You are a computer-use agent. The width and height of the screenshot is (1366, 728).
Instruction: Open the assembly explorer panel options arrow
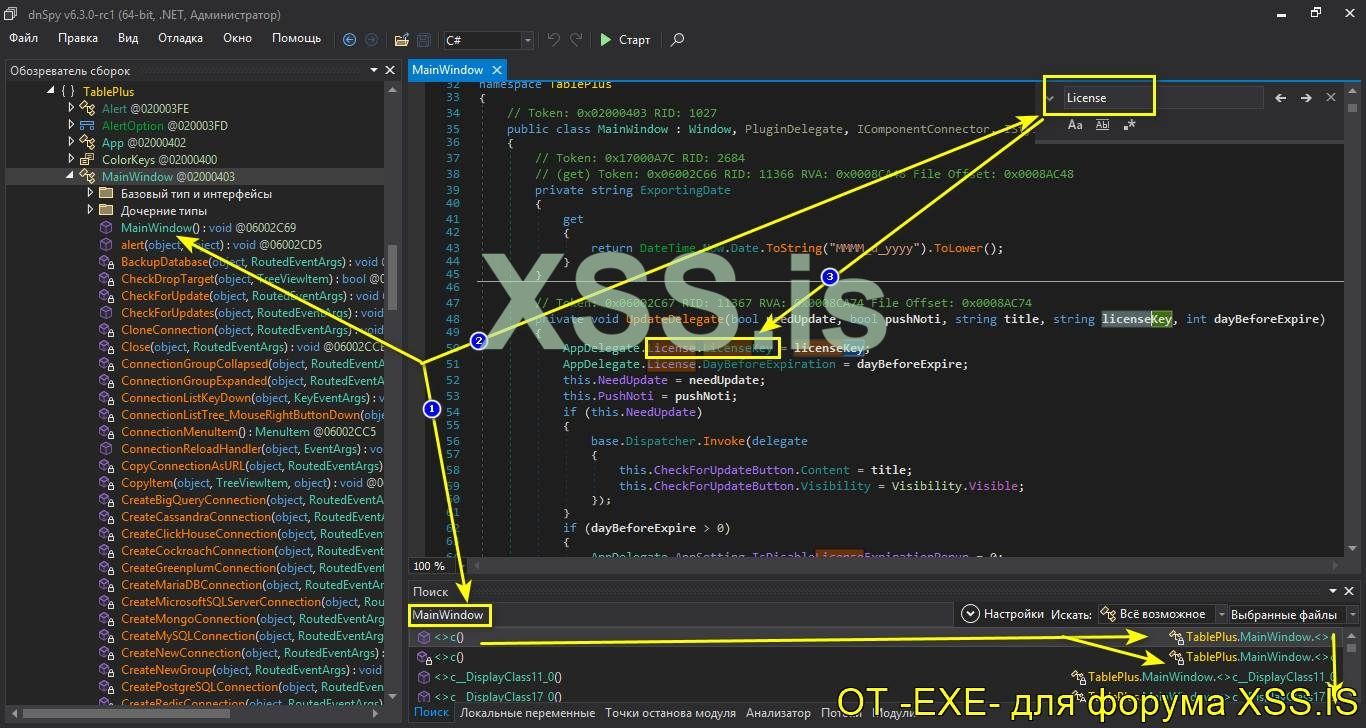pyautogui.click(x=374, y=70)
